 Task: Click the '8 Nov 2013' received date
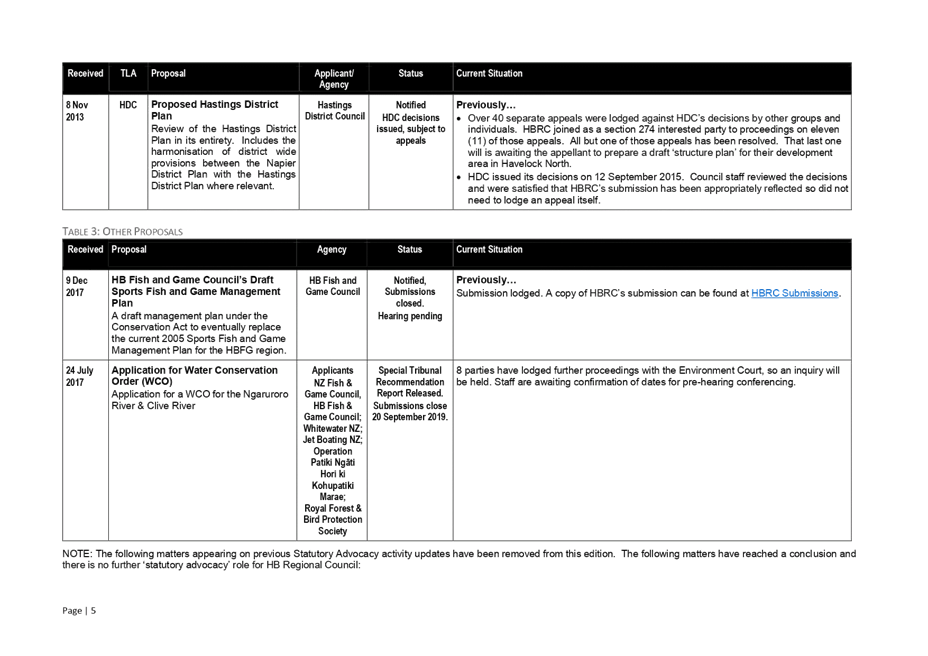(77, 111)
